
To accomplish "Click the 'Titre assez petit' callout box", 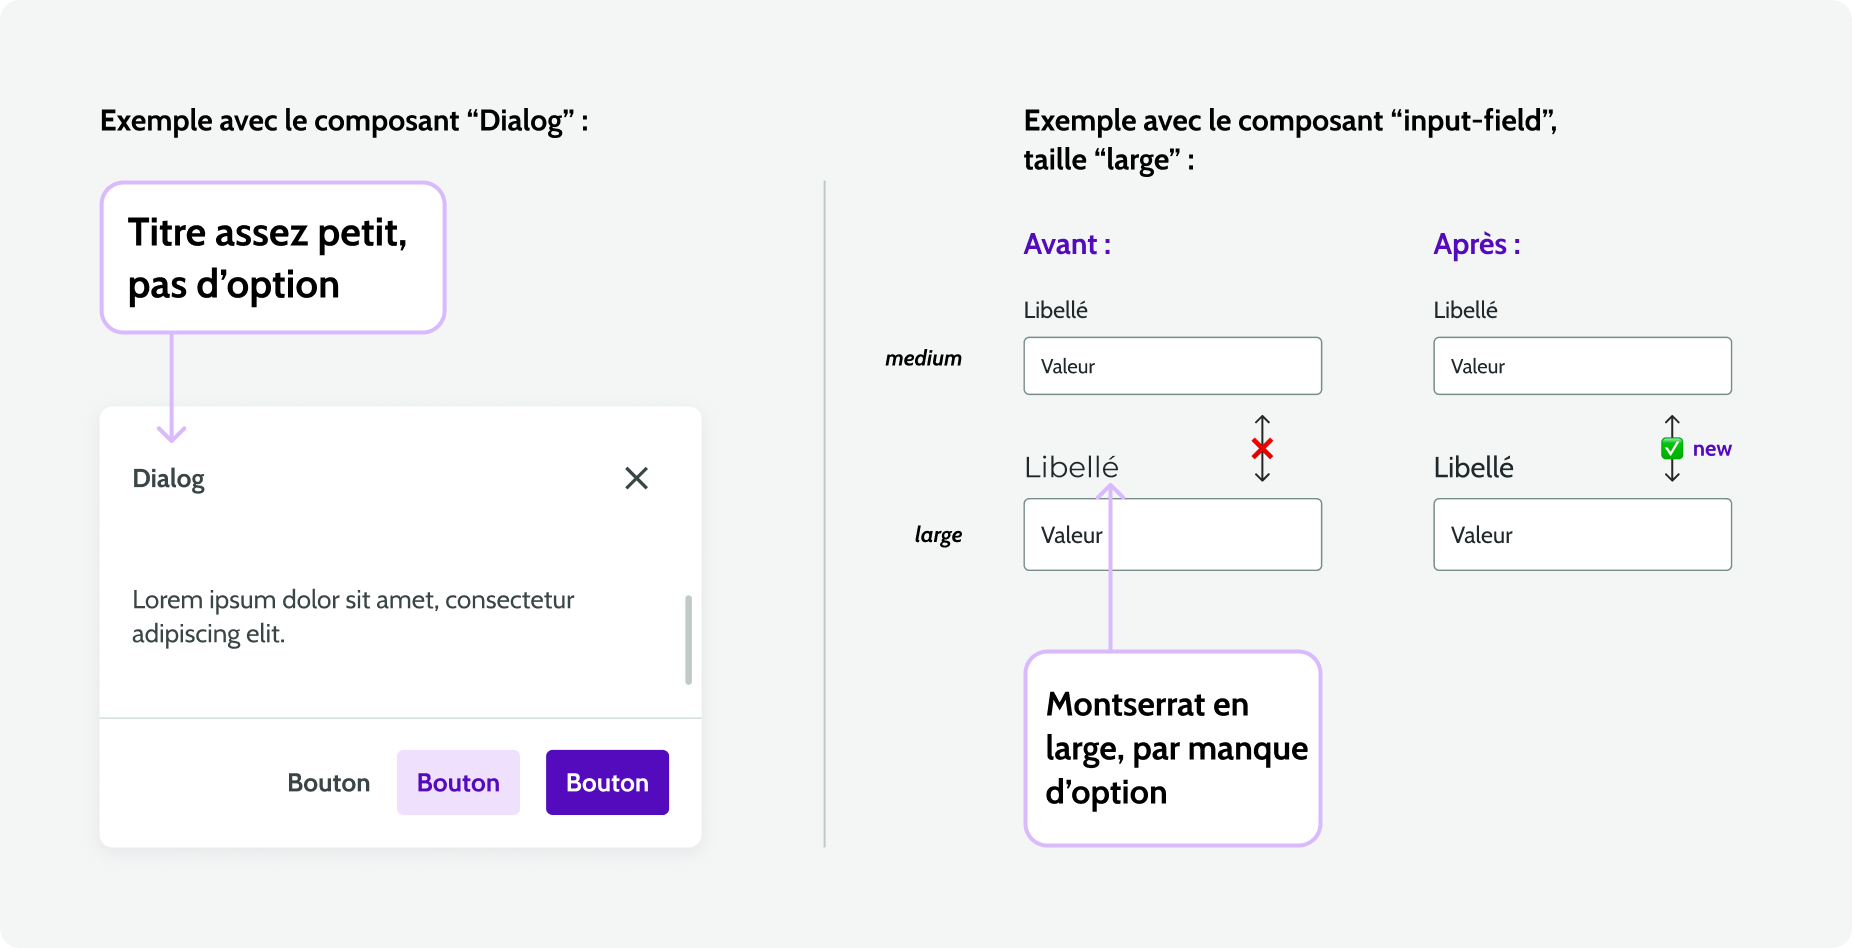I will [x=272, y=258].
